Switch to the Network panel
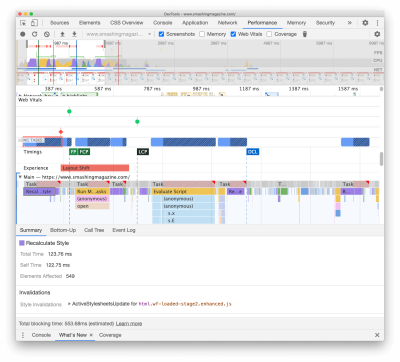Screen dimensions: 400x362 coord(227,23)
